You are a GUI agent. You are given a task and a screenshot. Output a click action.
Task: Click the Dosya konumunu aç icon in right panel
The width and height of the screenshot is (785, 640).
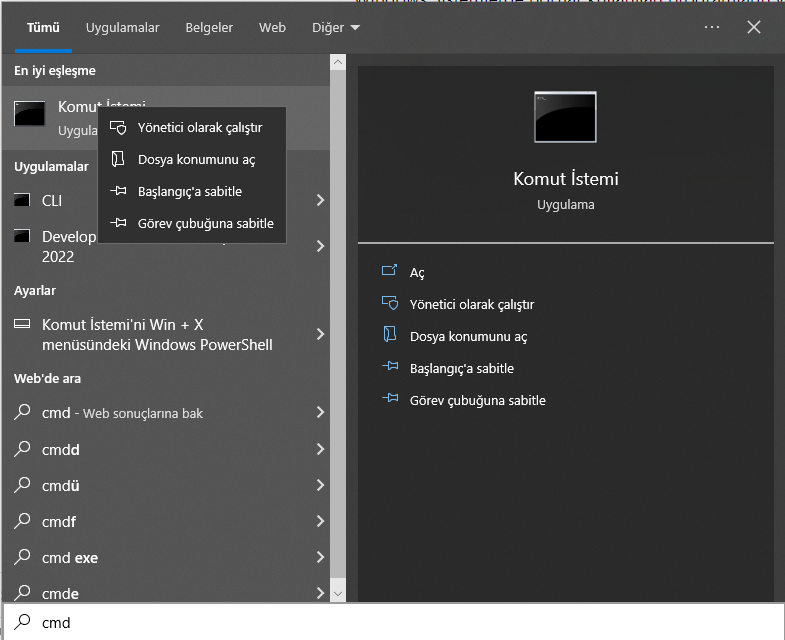(390, 336)
